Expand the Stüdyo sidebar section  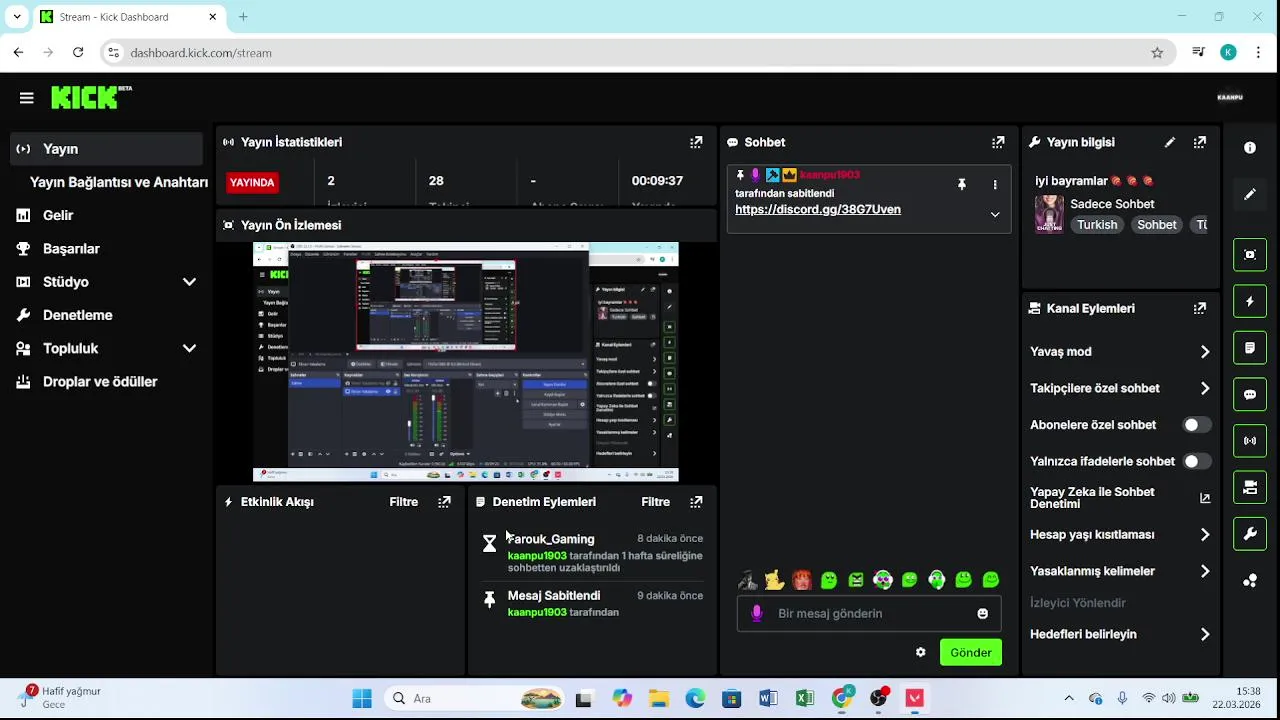point(189,282)
